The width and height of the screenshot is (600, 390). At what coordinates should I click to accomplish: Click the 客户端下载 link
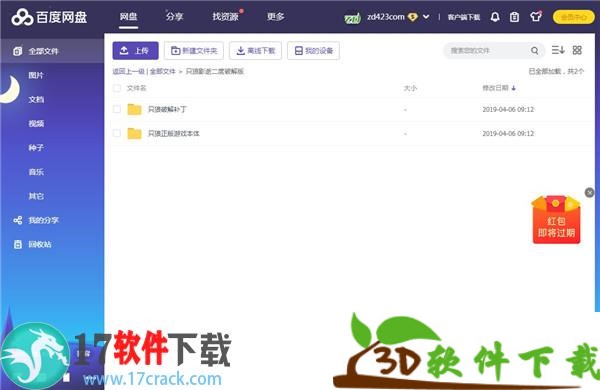click(464, 17)
